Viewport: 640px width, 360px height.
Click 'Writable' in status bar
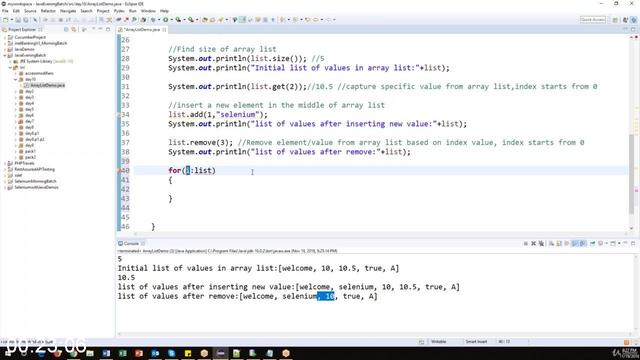tap(439, 342)
